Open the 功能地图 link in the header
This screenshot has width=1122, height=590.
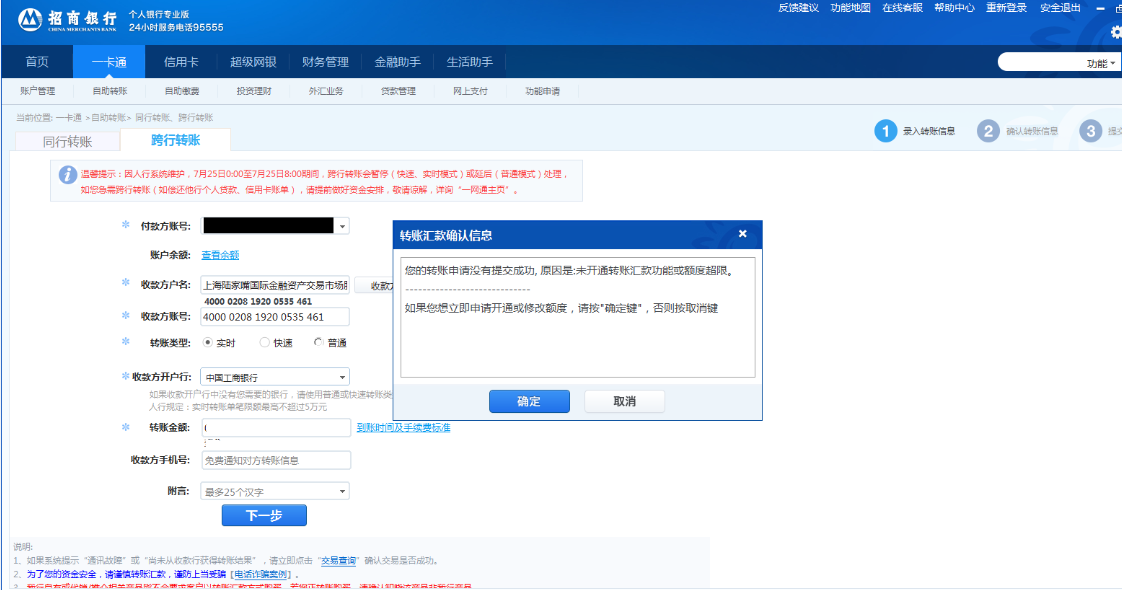coord(851,8)
